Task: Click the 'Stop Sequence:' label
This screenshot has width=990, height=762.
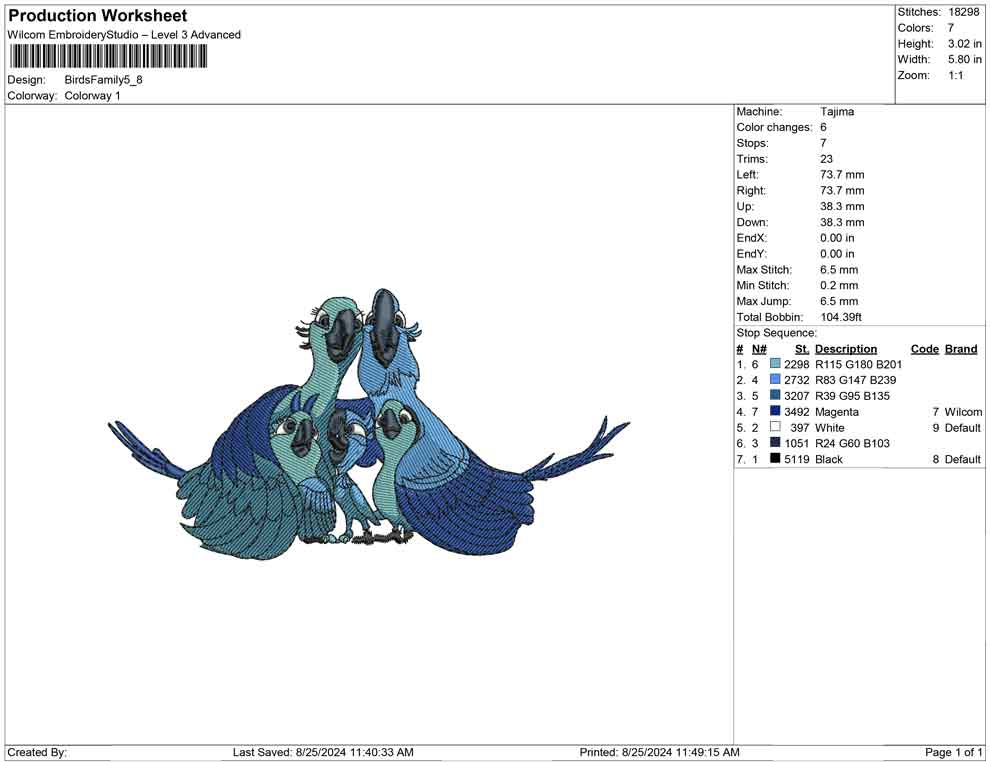Action: (777, 333)
